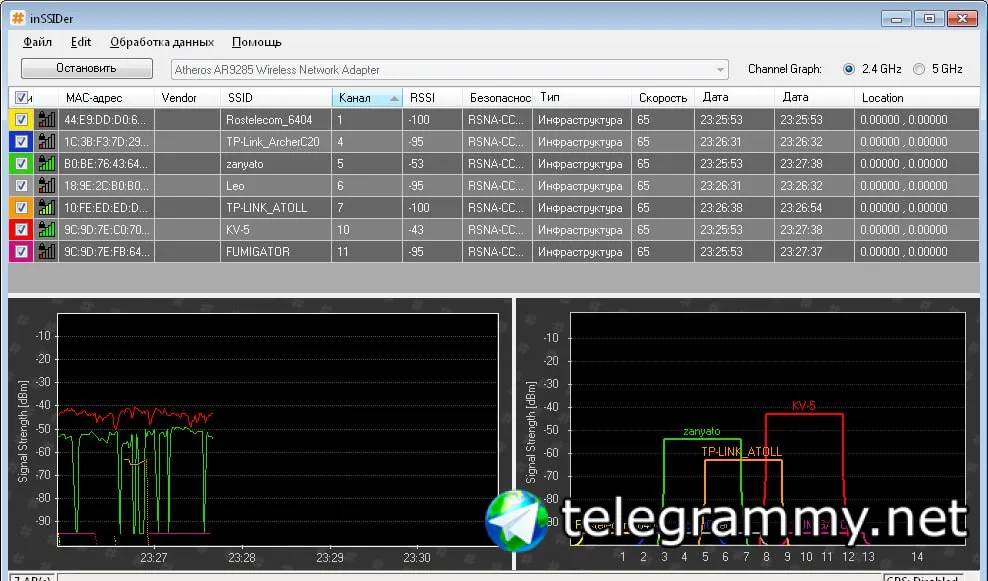Screen dimensions: 988x581
Task: Maximize the inSSIDer window
Action: click(929, 18)
